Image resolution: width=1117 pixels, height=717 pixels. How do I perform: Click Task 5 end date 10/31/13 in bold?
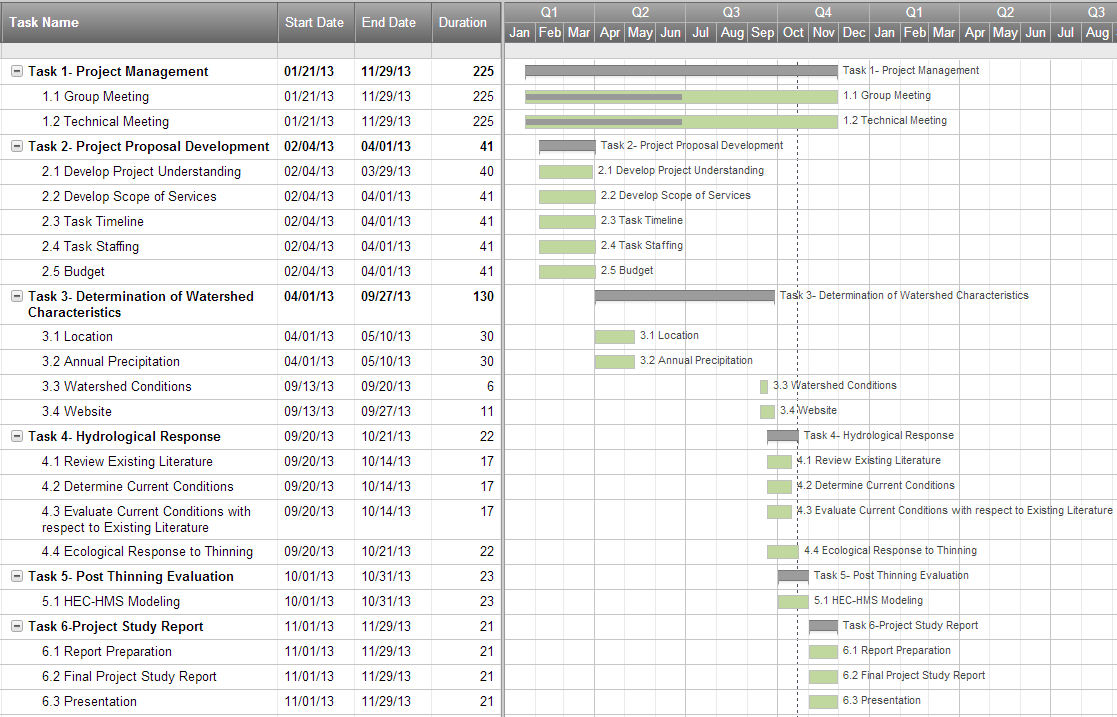385,576
